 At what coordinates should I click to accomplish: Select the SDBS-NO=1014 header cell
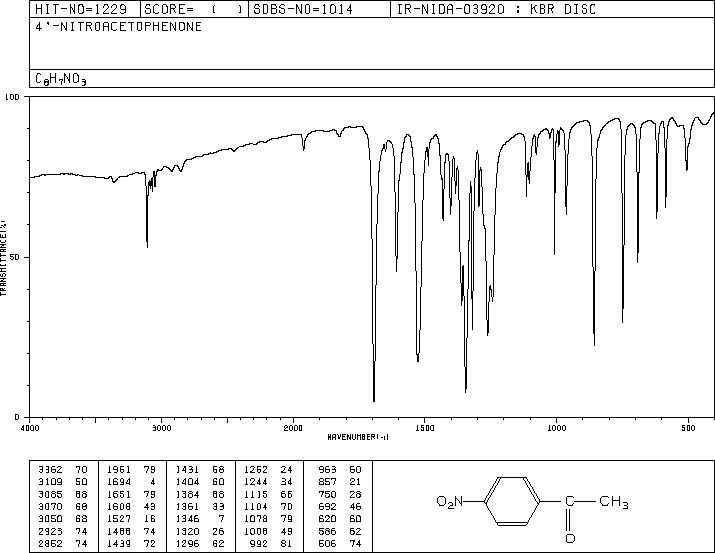(x=303, y=9)
